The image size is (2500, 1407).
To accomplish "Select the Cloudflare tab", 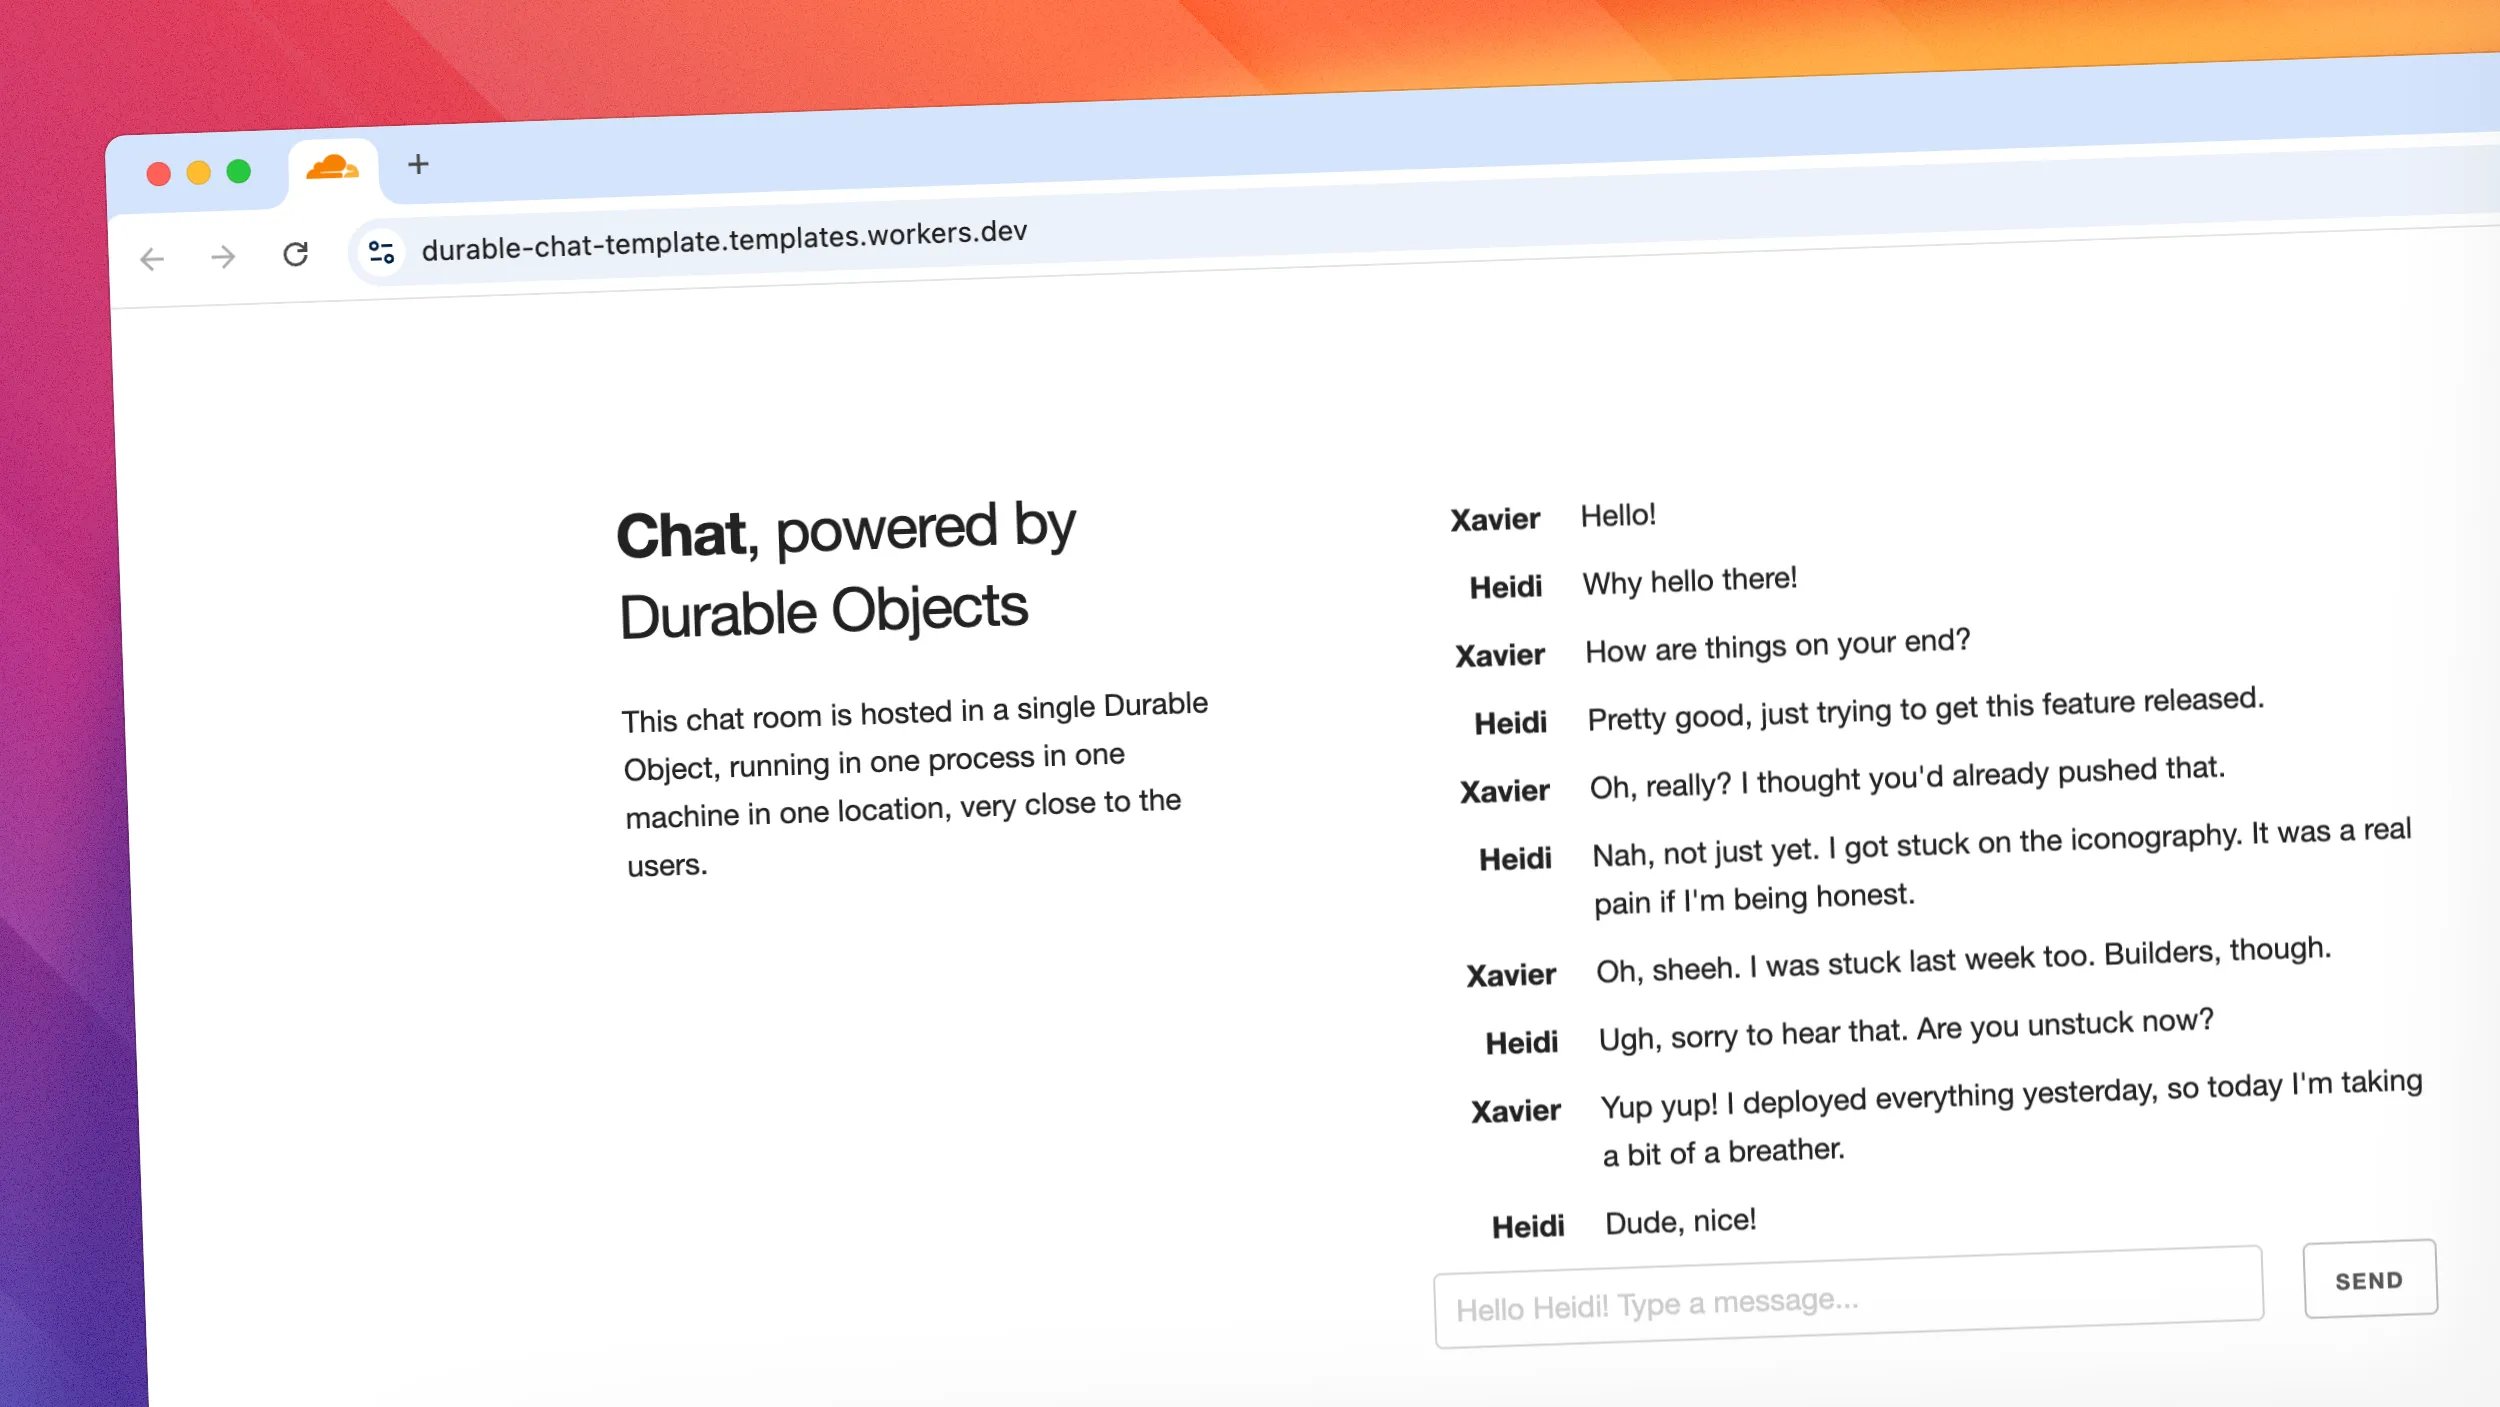I will [333, 168].
